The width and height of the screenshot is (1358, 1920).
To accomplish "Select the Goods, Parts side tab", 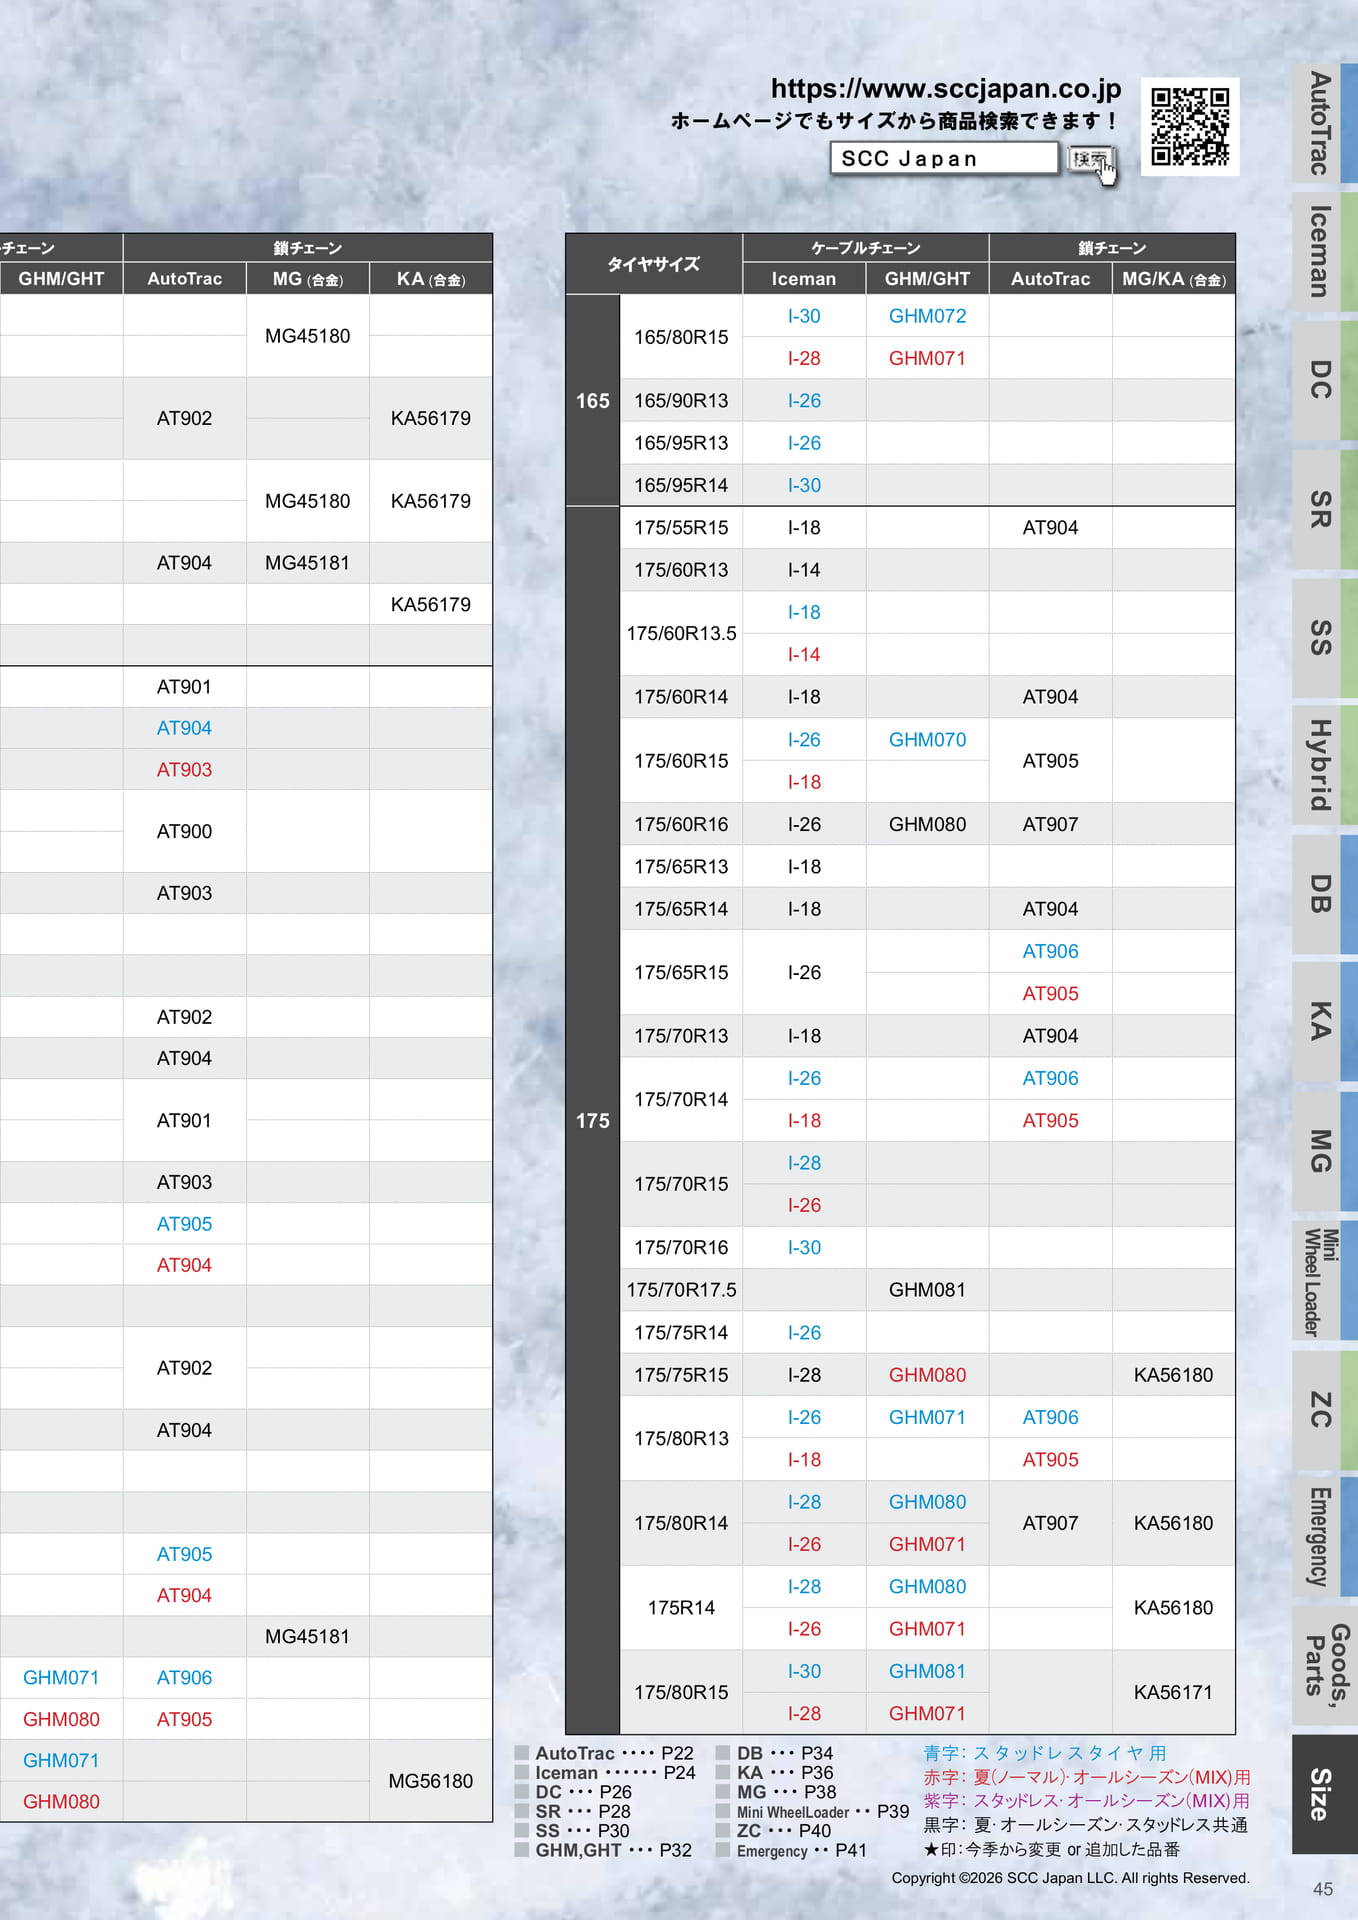I will [x=1324, y=1666].
